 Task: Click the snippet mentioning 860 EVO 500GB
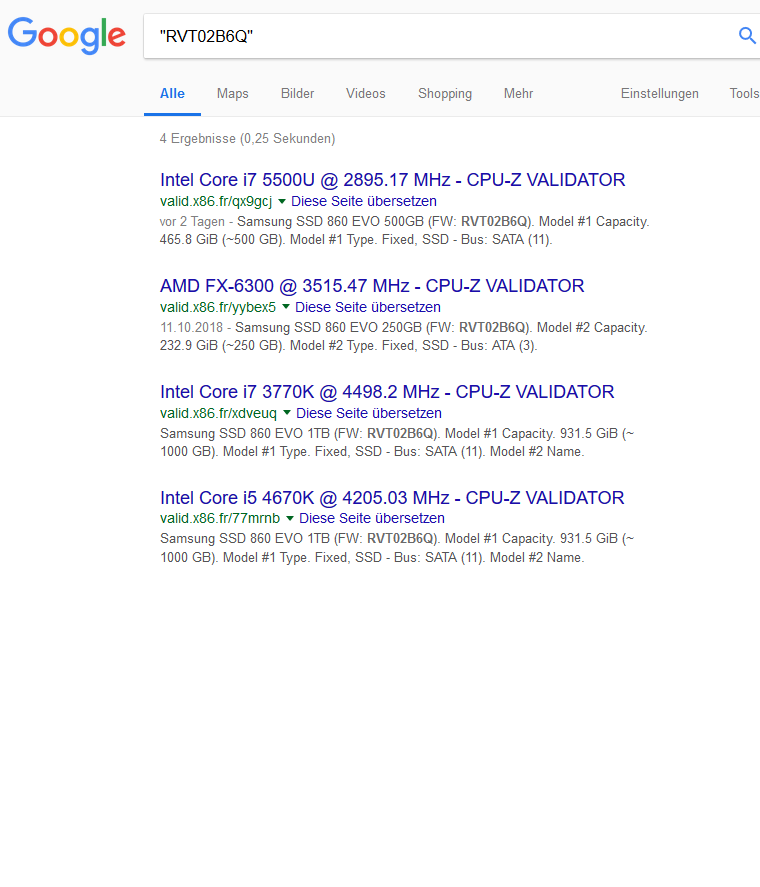(405, 230)
